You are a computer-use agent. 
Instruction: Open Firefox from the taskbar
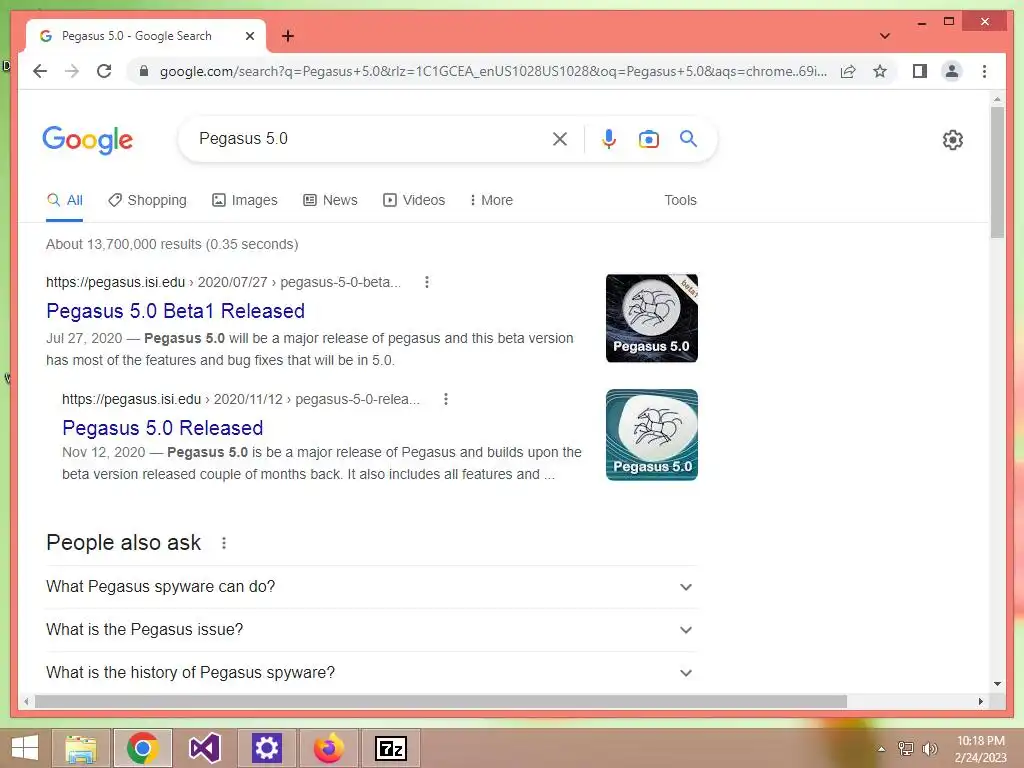328,748
